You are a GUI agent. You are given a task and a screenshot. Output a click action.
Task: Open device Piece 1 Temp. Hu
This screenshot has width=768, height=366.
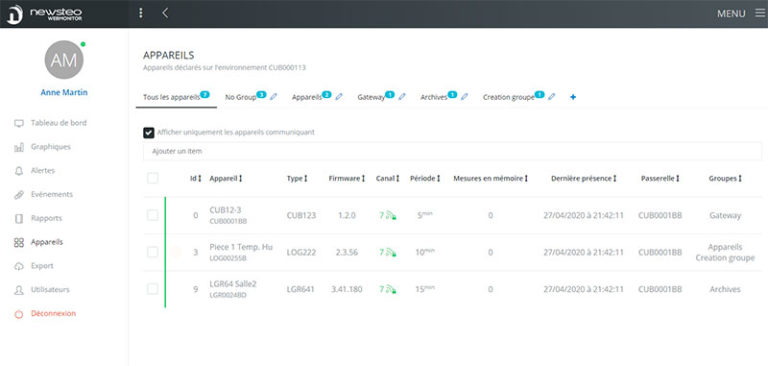(x=241, y=247)
